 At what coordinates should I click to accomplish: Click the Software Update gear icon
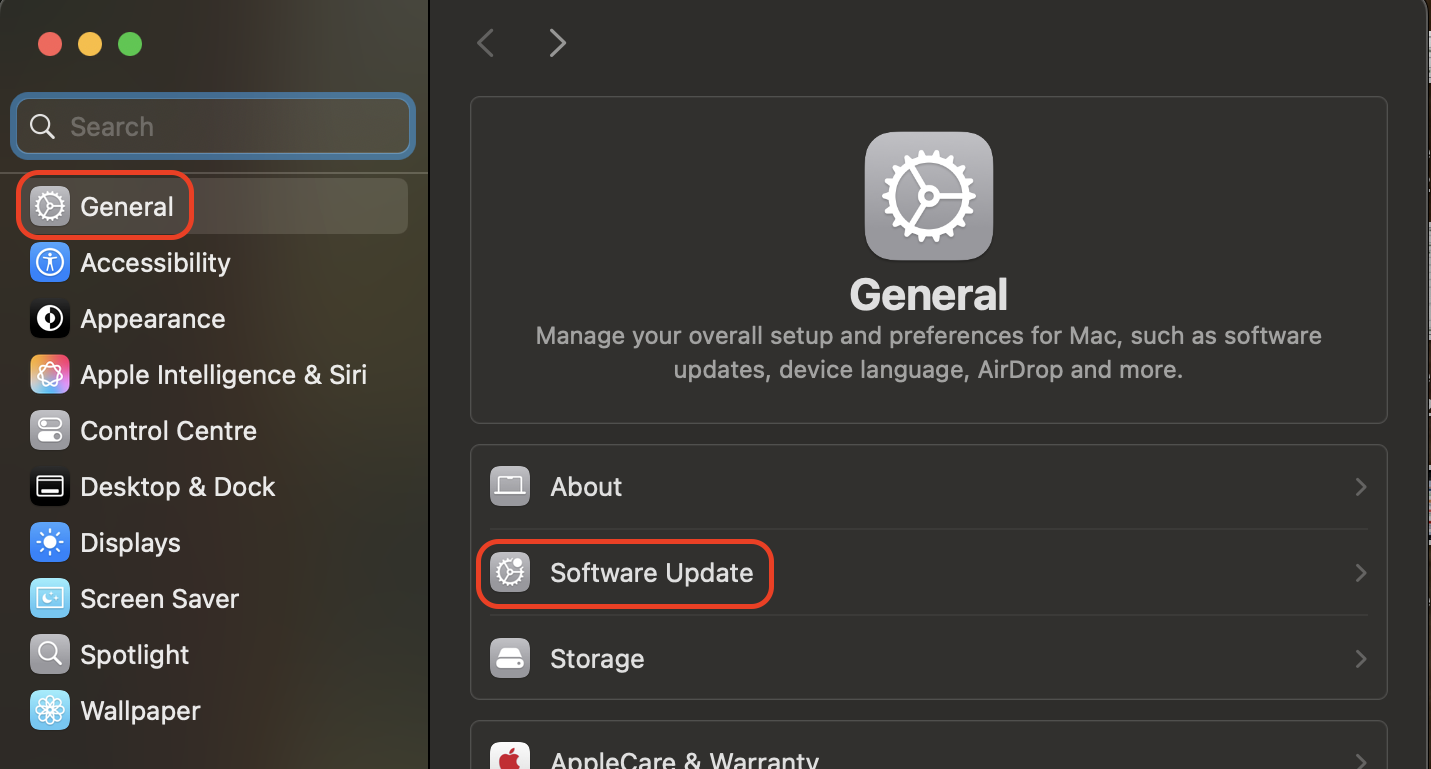click(x=510, y=572)
